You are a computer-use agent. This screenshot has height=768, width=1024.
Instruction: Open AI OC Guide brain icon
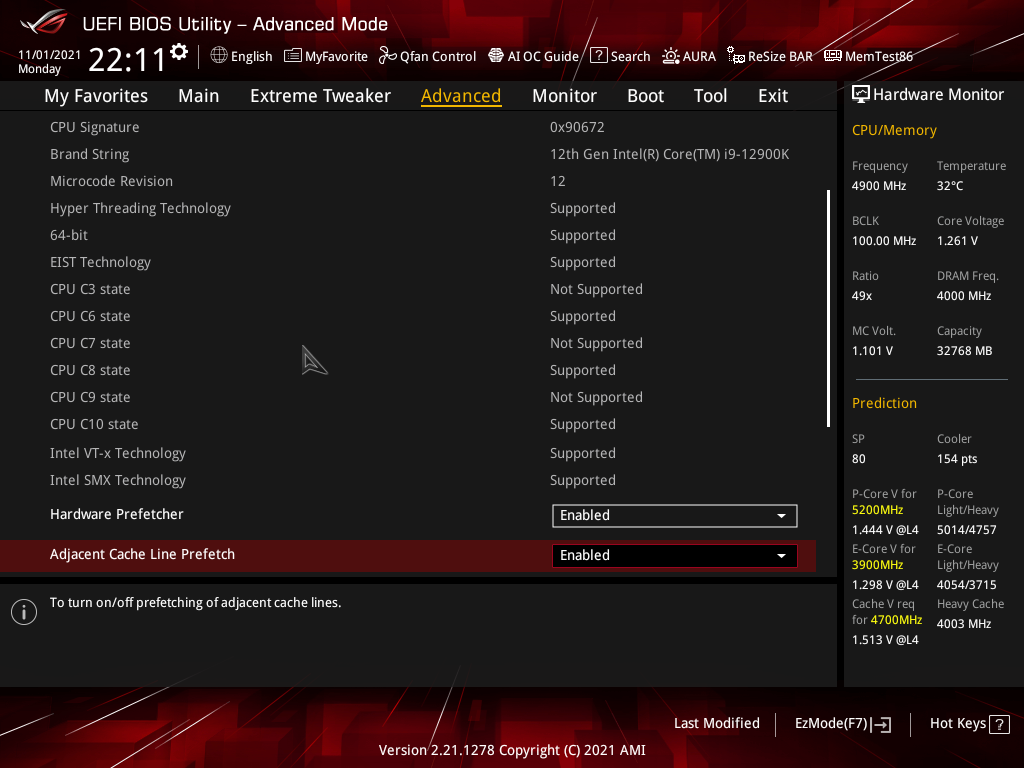coord(496,56)
